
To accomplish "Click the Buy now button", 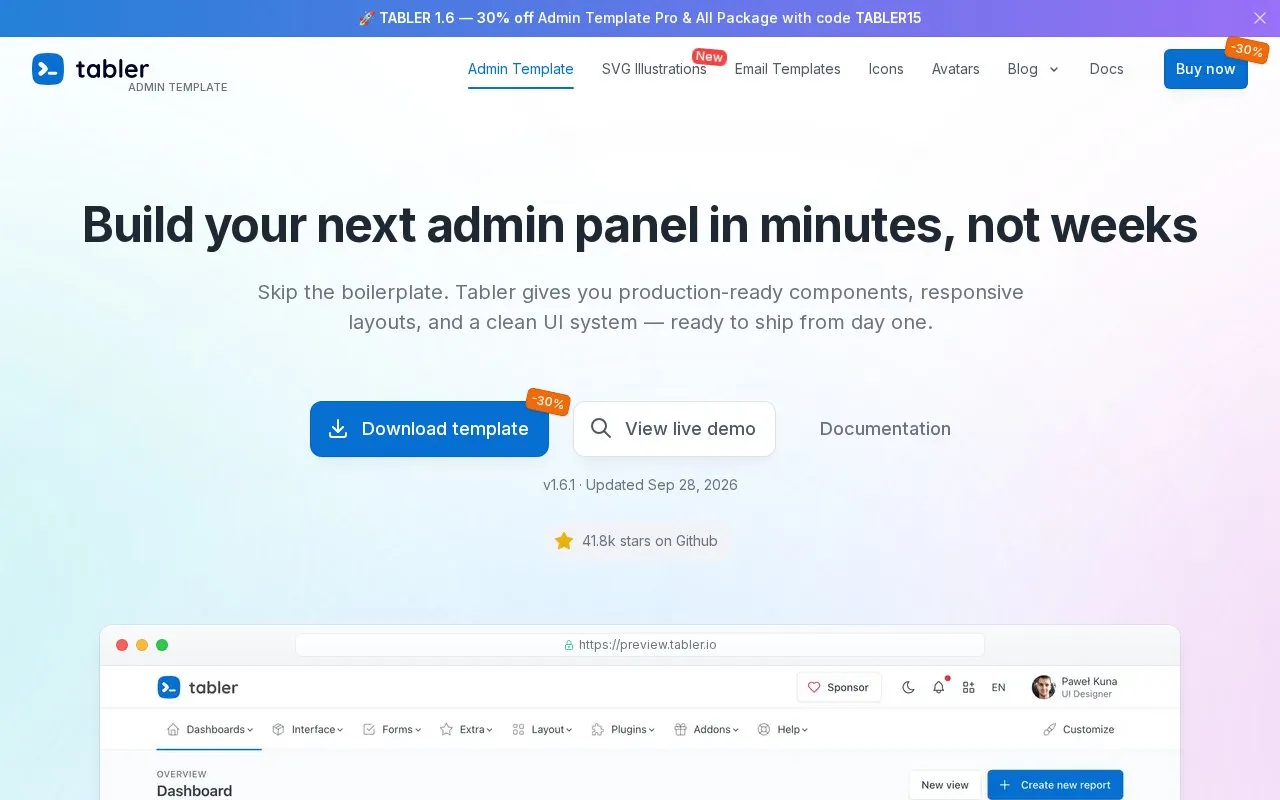I will [x=1206, y=69].
